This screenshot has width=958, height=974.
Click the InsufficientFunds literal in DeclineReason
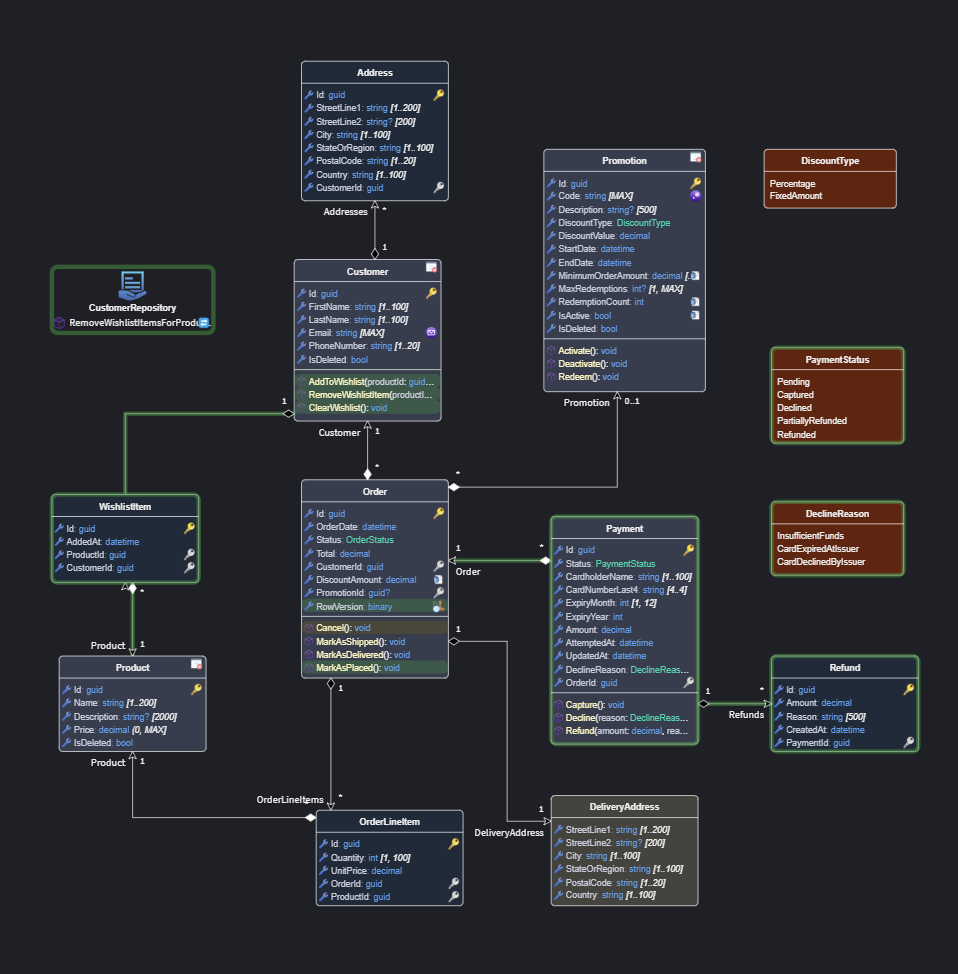tap(810, 535)
